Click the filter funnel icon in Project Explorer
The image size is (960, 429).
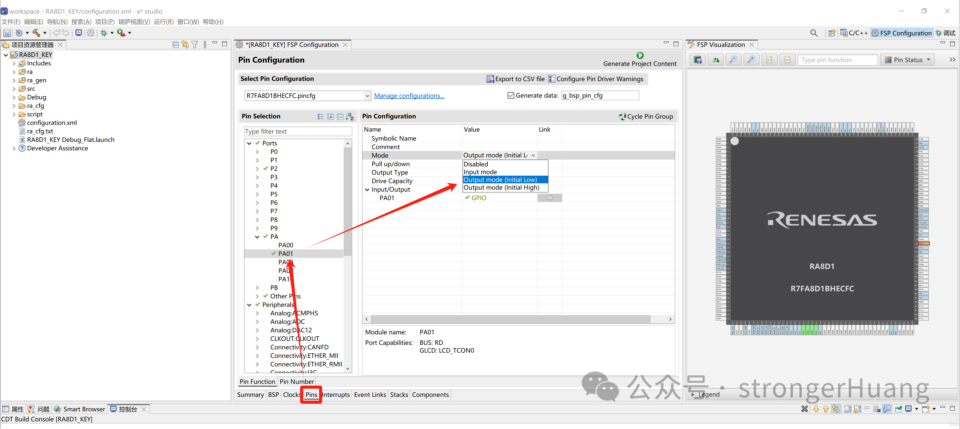tap(194, 45)
